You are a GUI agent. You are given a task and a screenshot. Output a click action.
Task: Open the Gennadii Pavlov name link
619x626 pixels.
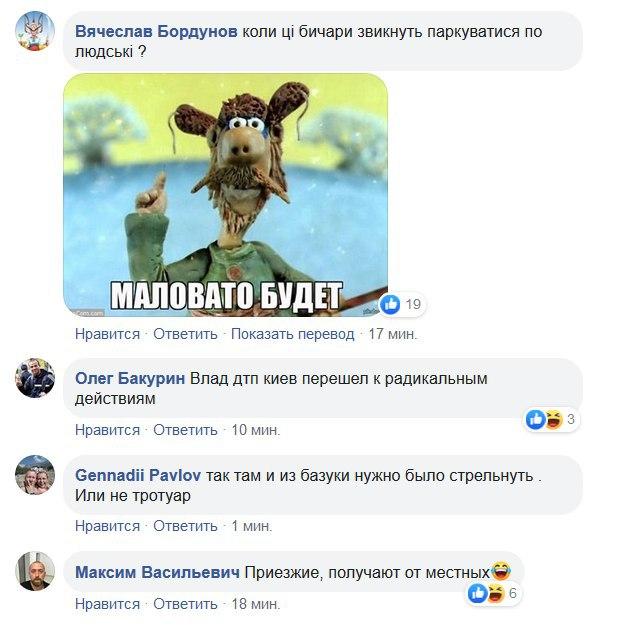tap(138, 475)
